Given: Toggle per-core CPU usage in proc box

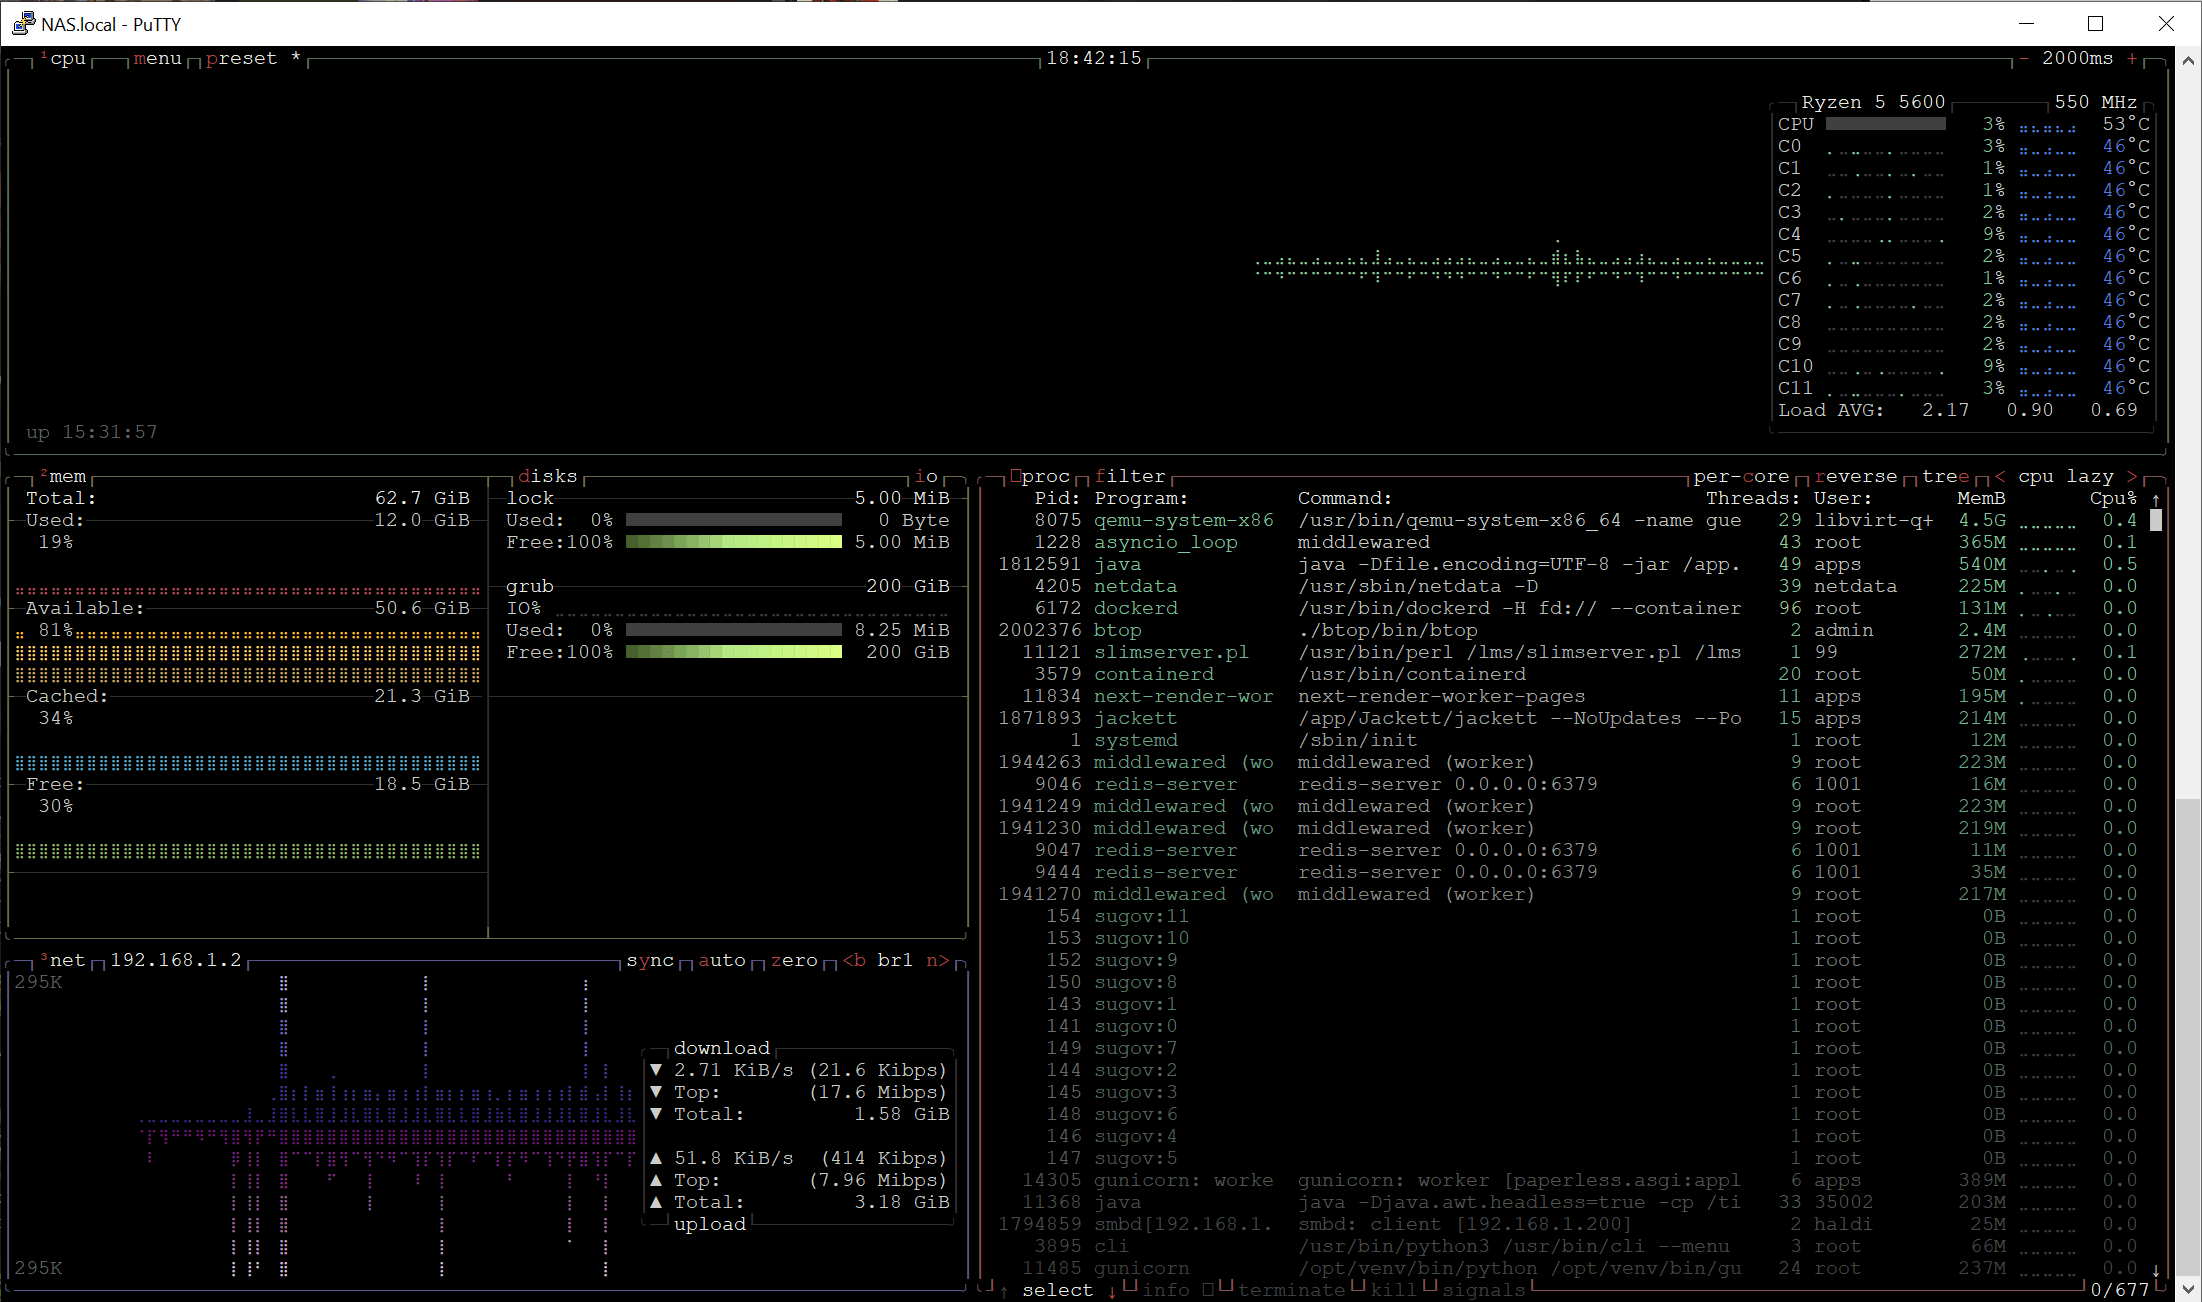Looking at the screenshot, I should point(1741,476).
